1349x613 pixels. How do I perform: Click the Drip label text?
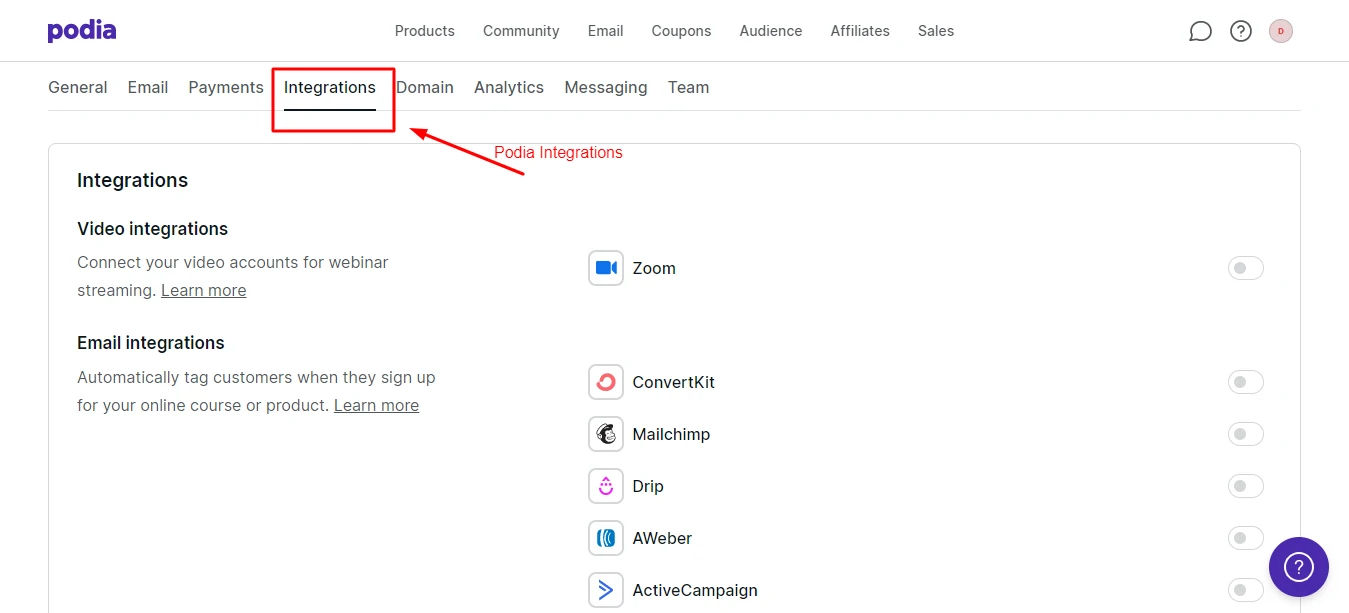(x=648, y=486)
